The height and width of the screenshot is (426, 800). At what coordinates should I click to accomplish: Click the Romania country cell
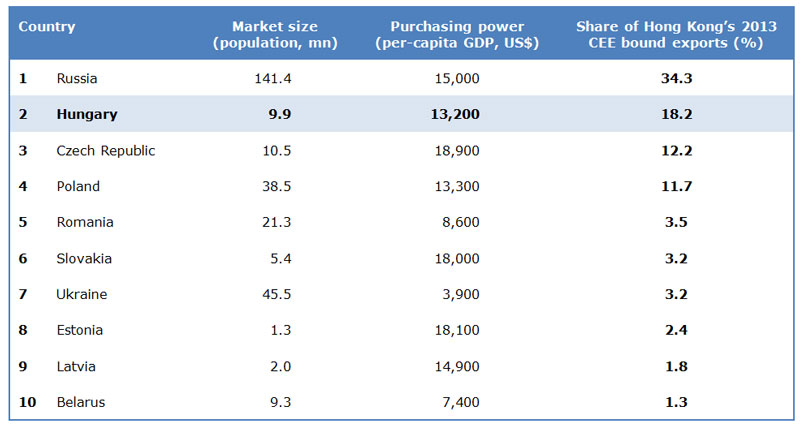tap(85, 222)
